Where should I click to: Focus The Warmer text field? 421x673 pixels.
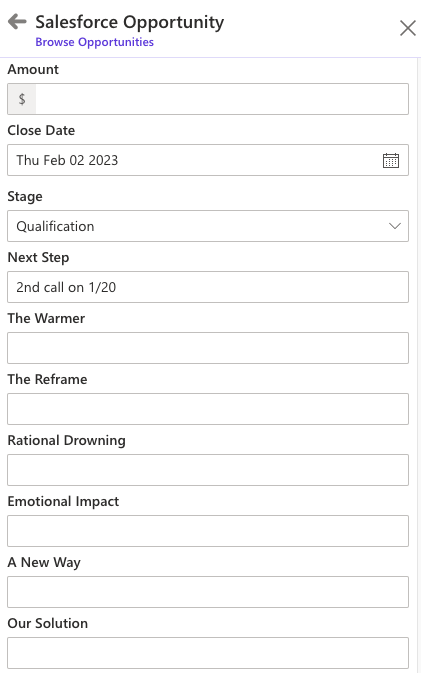[x=208, y=348]
